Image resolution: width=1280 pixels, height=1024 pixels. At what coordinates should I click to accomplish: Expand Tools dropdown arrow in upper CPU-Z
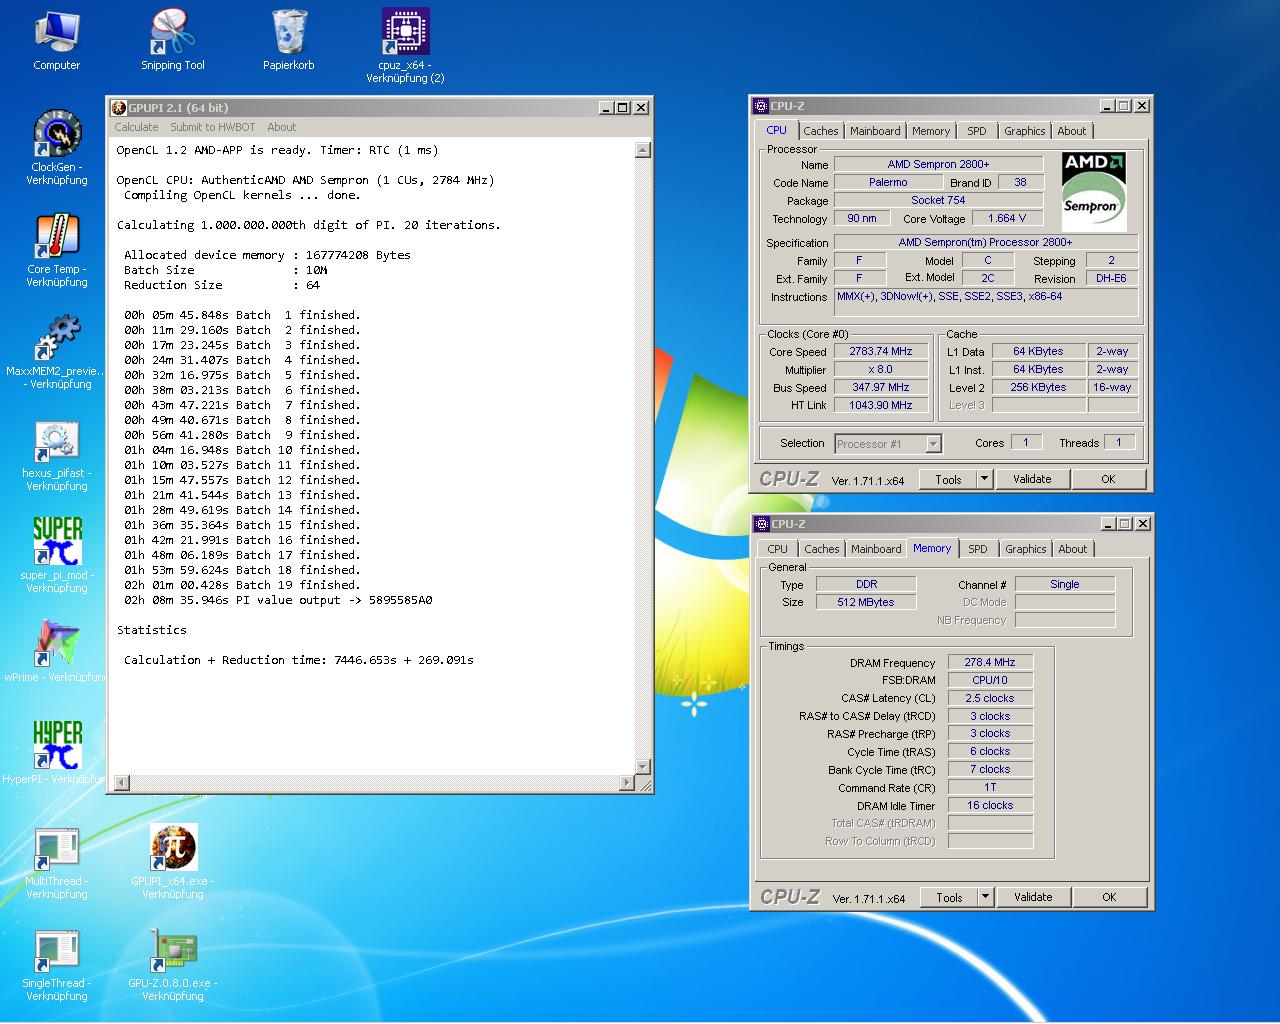(x=984, y=479)
